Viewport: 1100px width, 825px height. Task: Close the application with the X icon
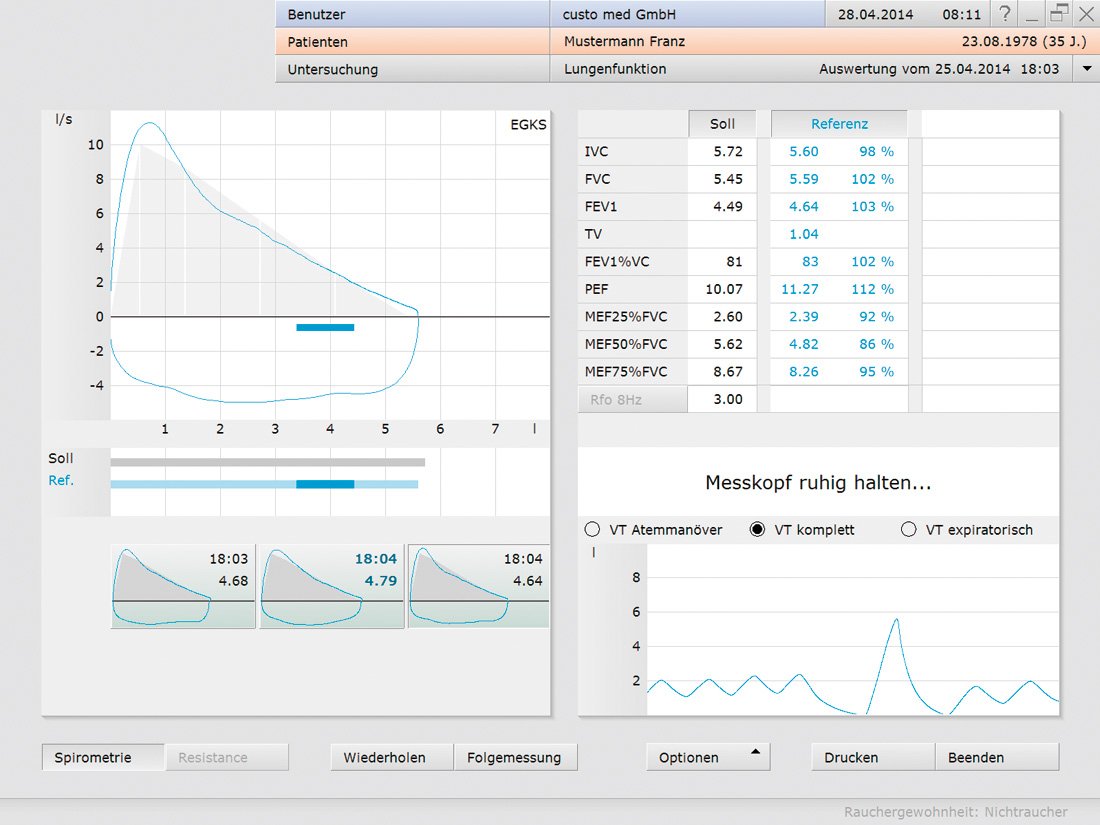pyautogui.click(x=1085, y=15)
